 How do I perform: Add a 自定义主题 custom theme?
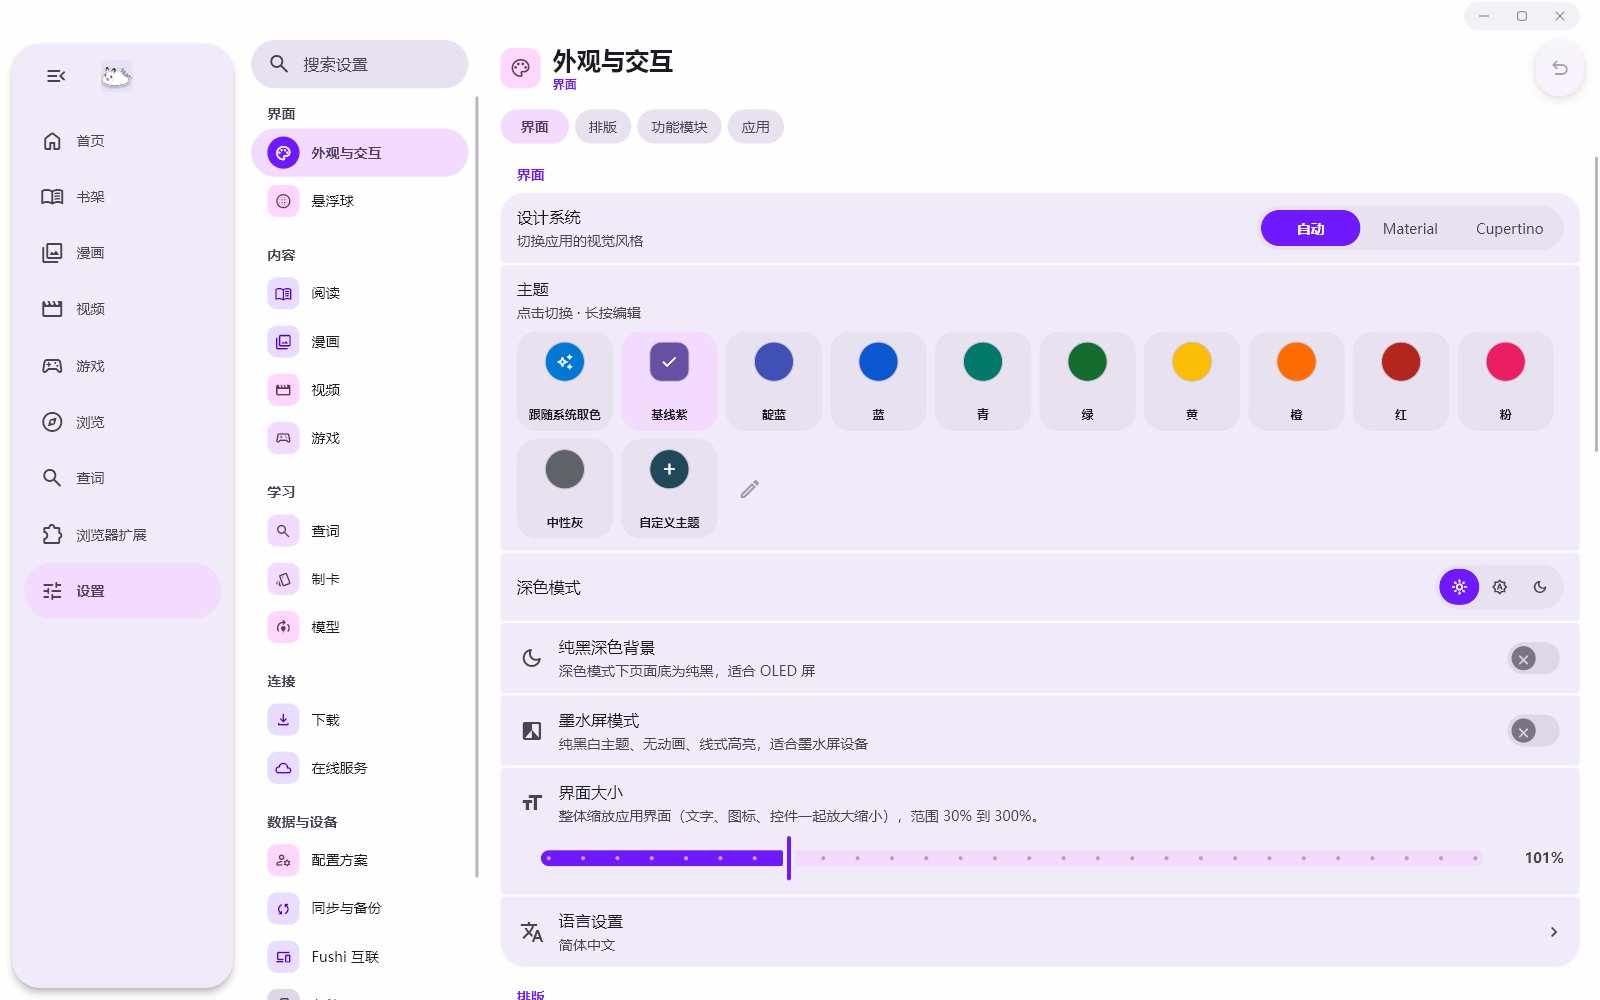(x=669, y=489)
